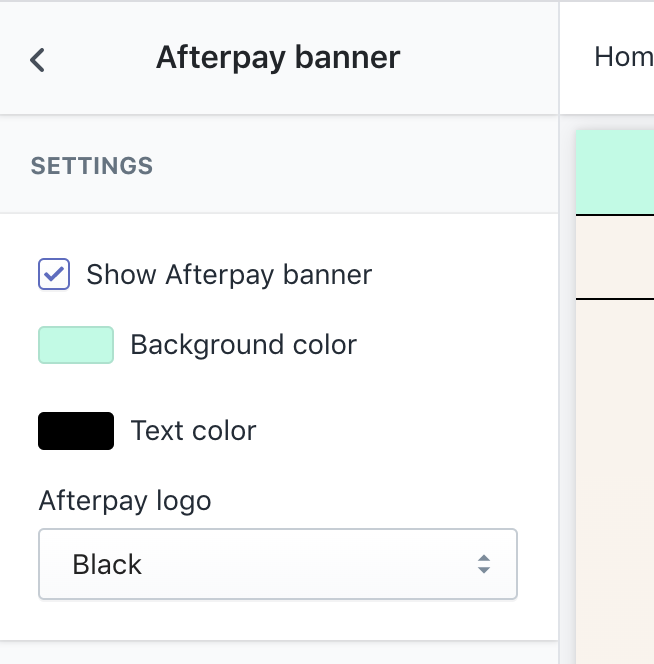The width and height of the screenshot is (654, 664).
Task: Click the large beige preview content area
Action: point(615,480)
